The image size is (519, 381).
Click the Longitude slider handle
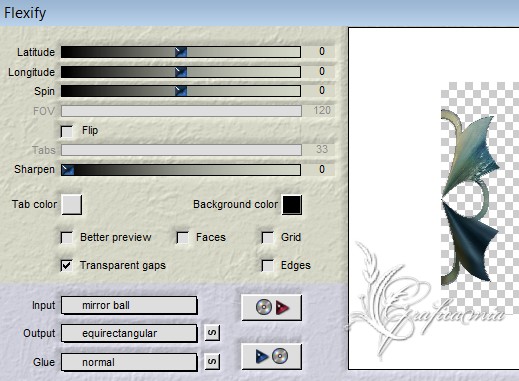tap(181, 72)
